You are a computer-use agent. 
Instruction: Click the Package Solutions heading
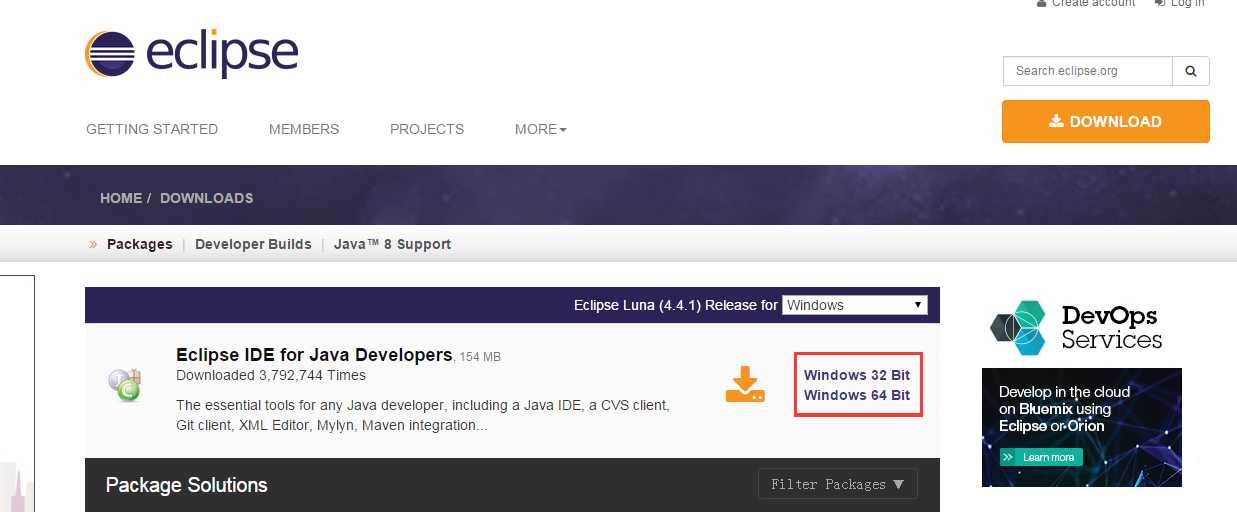(187, 485)
